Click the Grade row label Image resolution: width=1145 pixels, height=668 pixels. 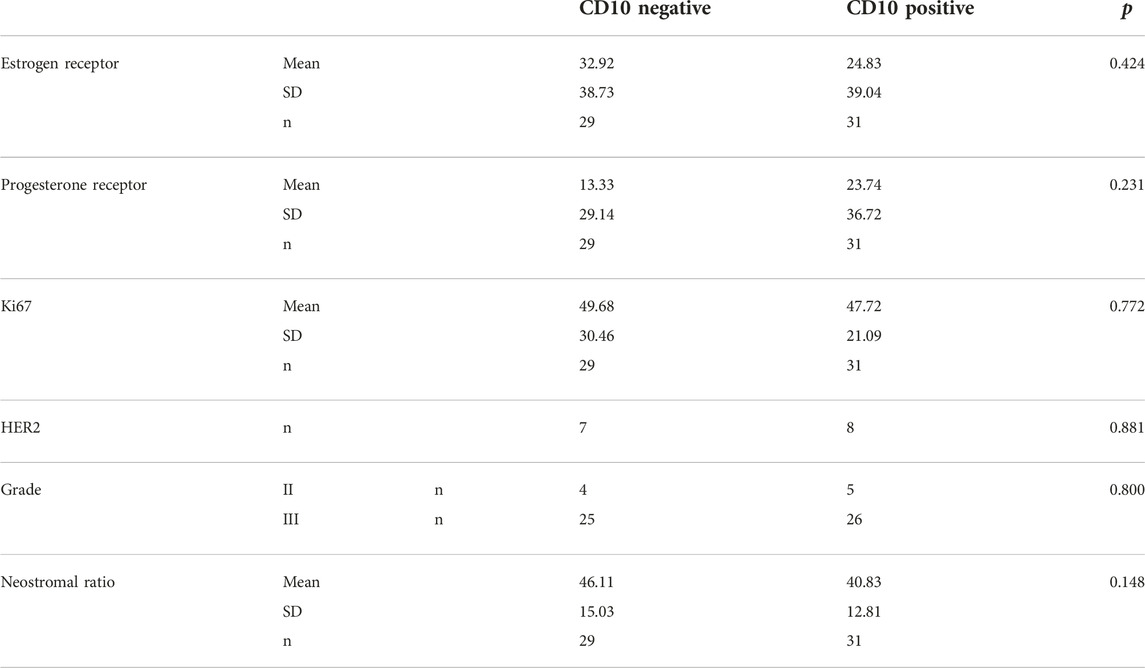(20, 490)
